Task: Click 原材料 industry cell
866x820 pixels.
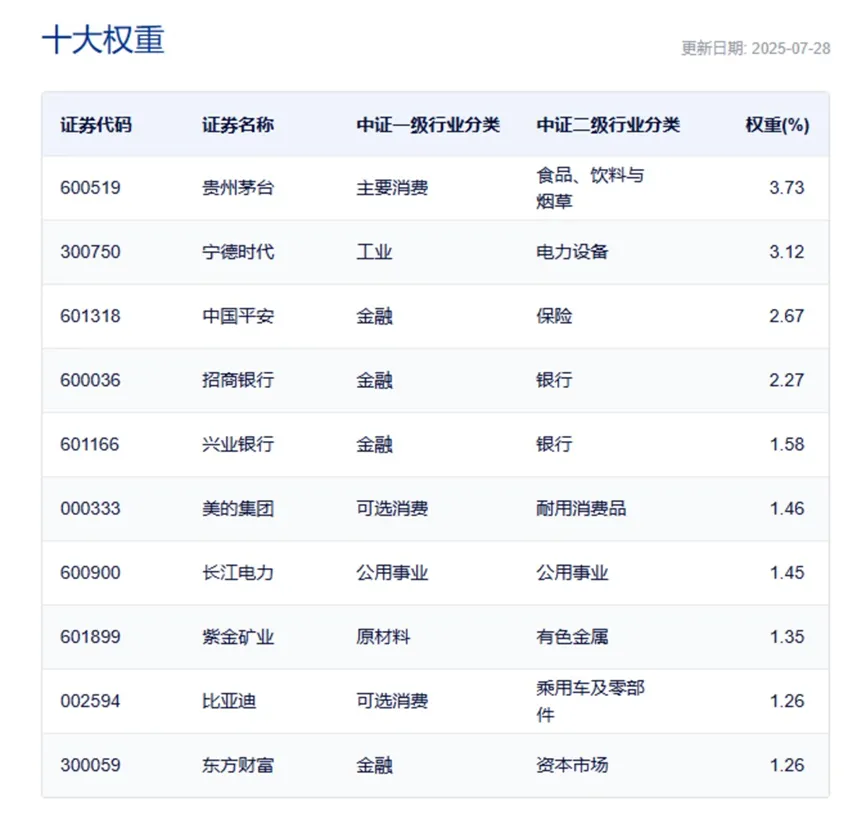Action: click(383, 636)
